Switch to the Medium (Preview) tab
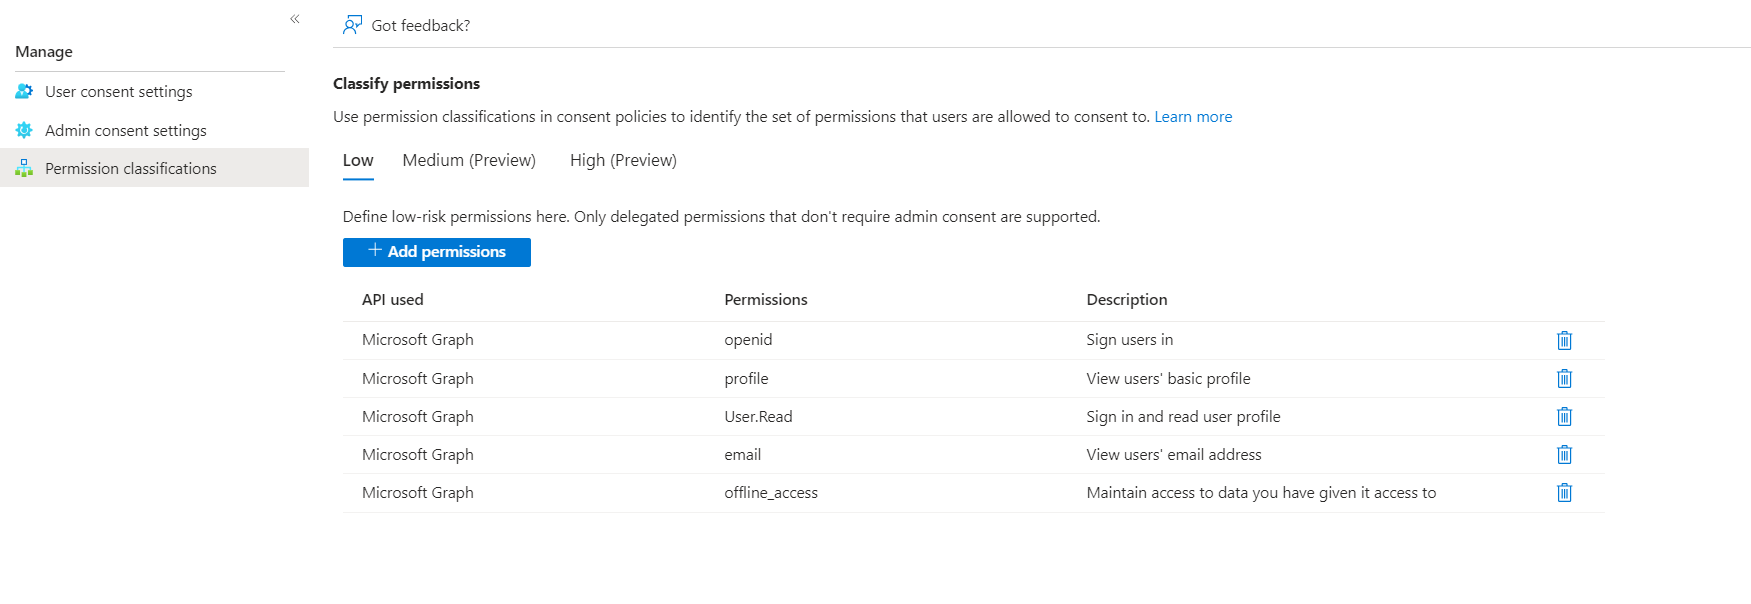This screenshot has width=1751, height=604. [x=468, y=160]
